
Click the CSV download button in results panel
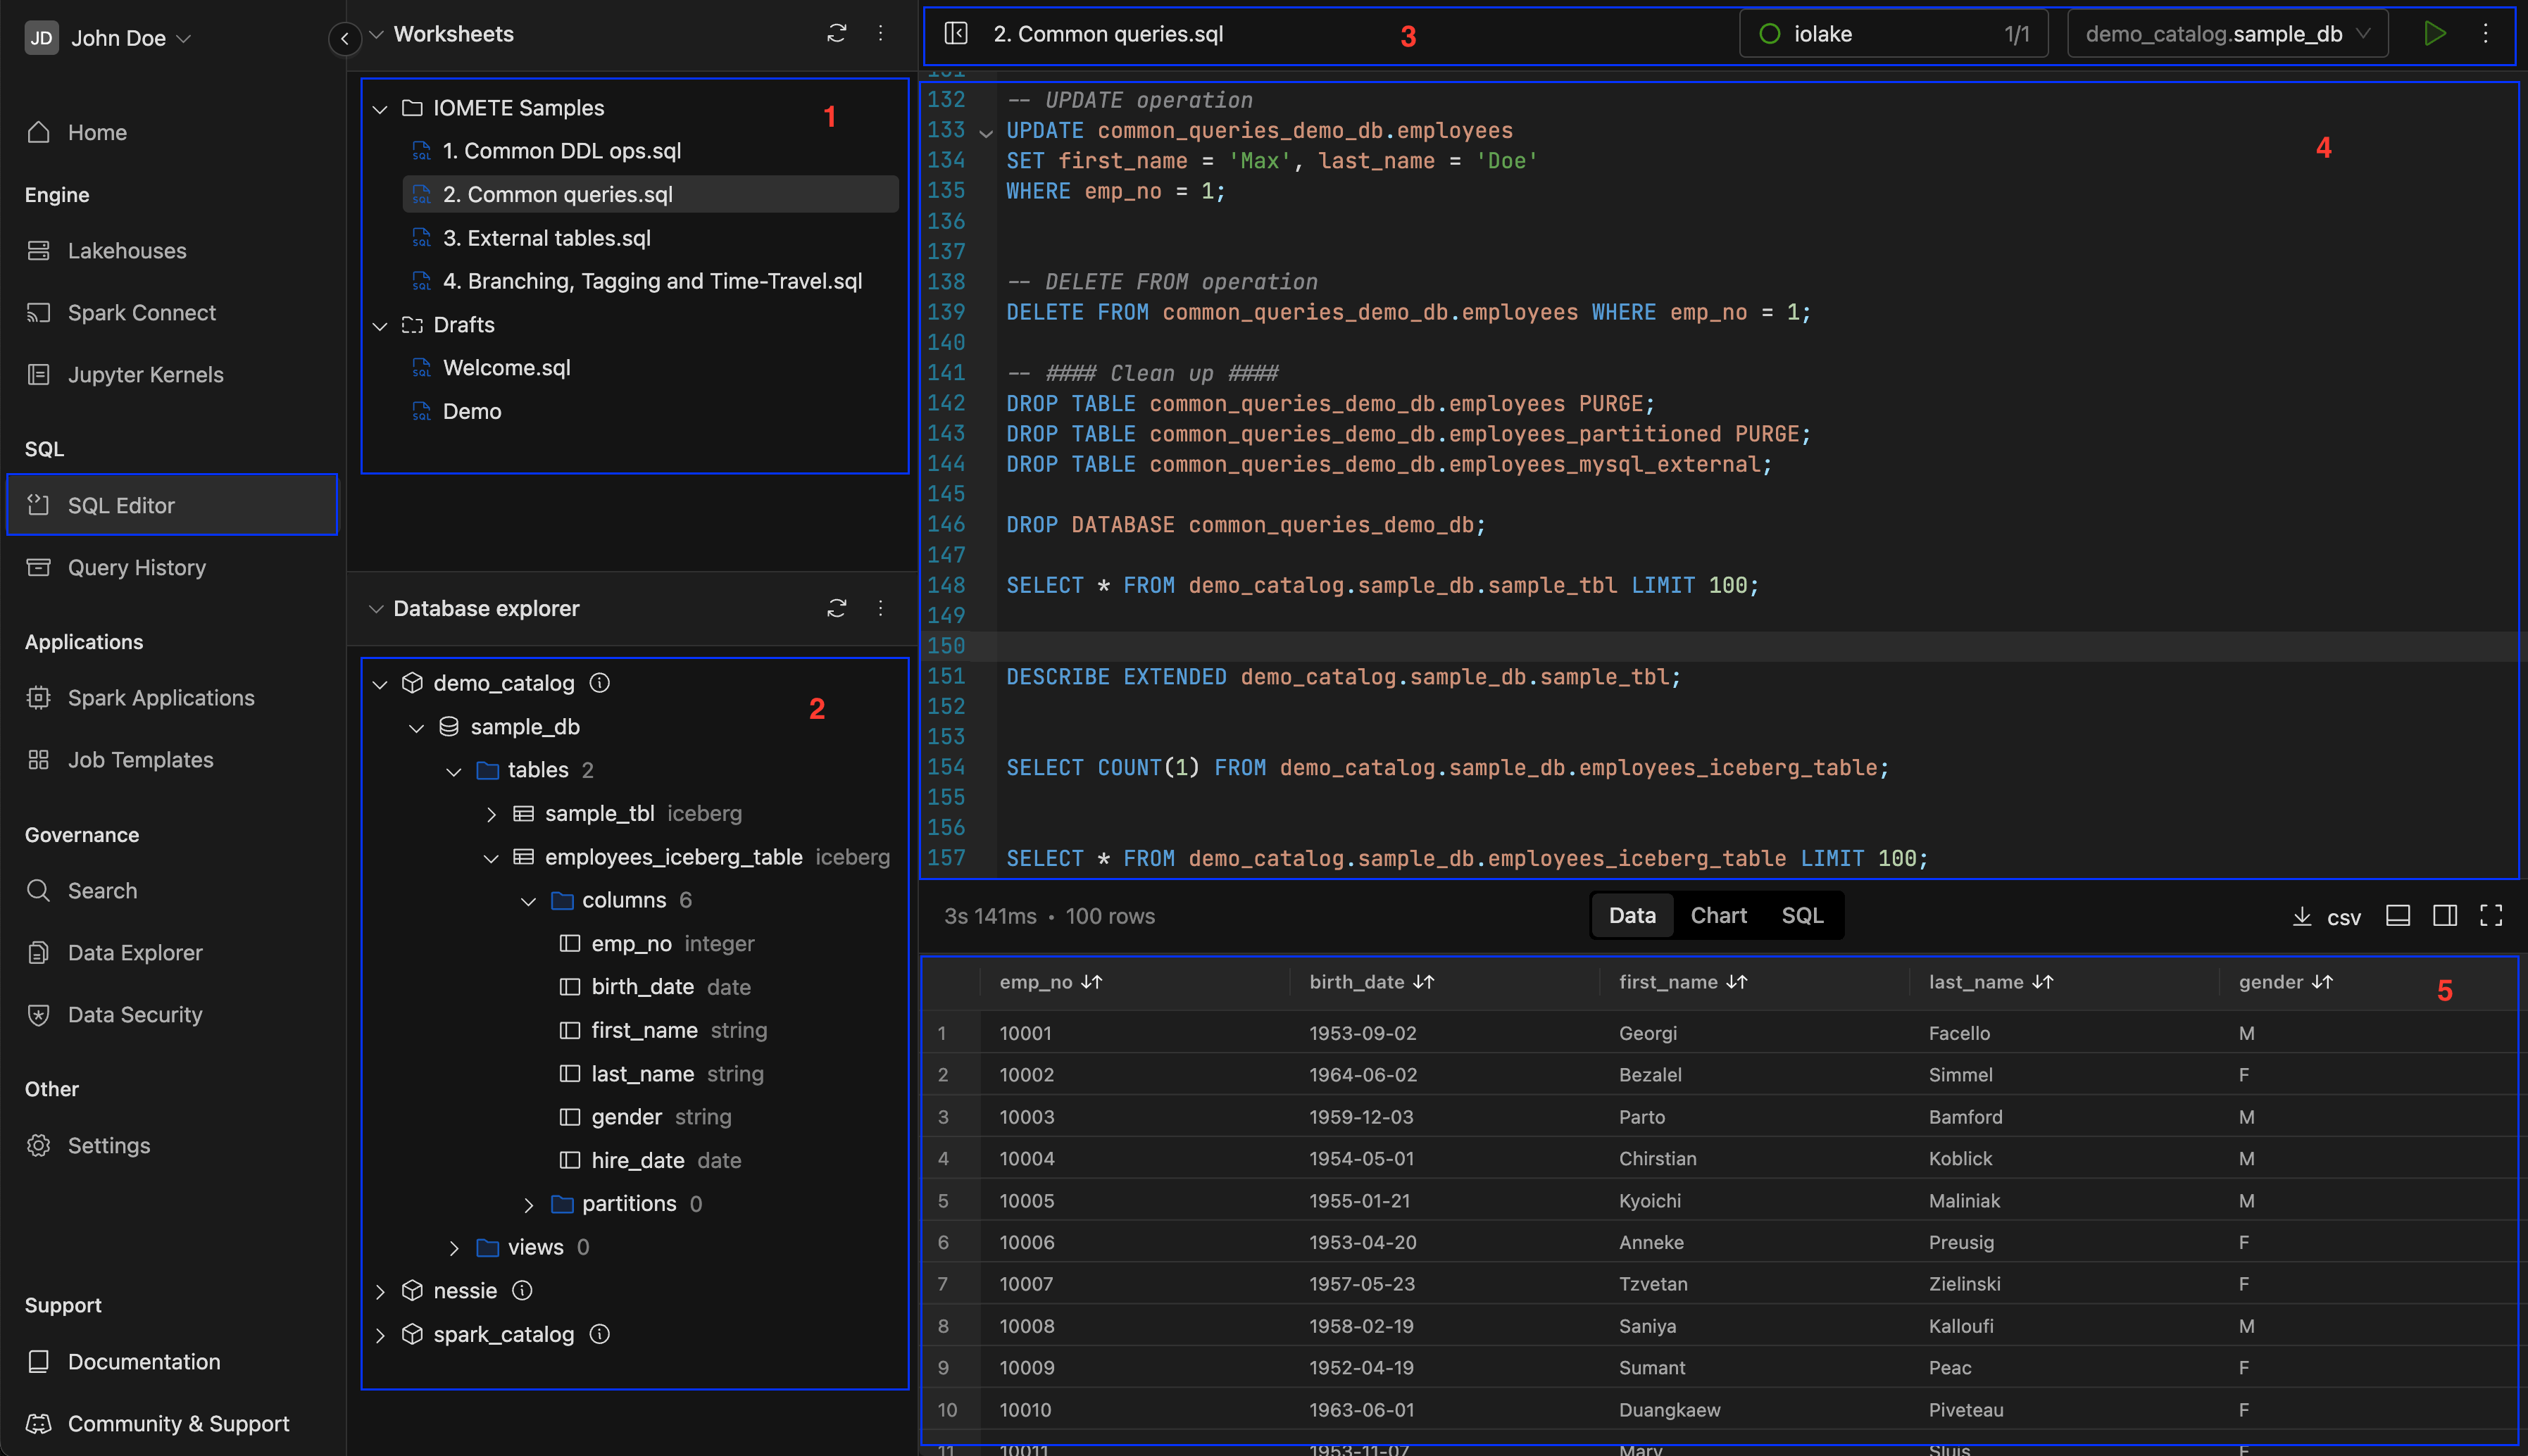[x=2325, y=915]
